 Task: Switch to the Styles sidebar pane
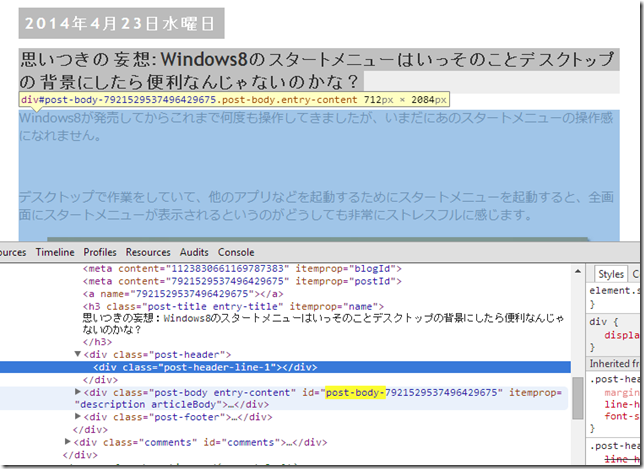pyautogui.click(x=611, y=274)
